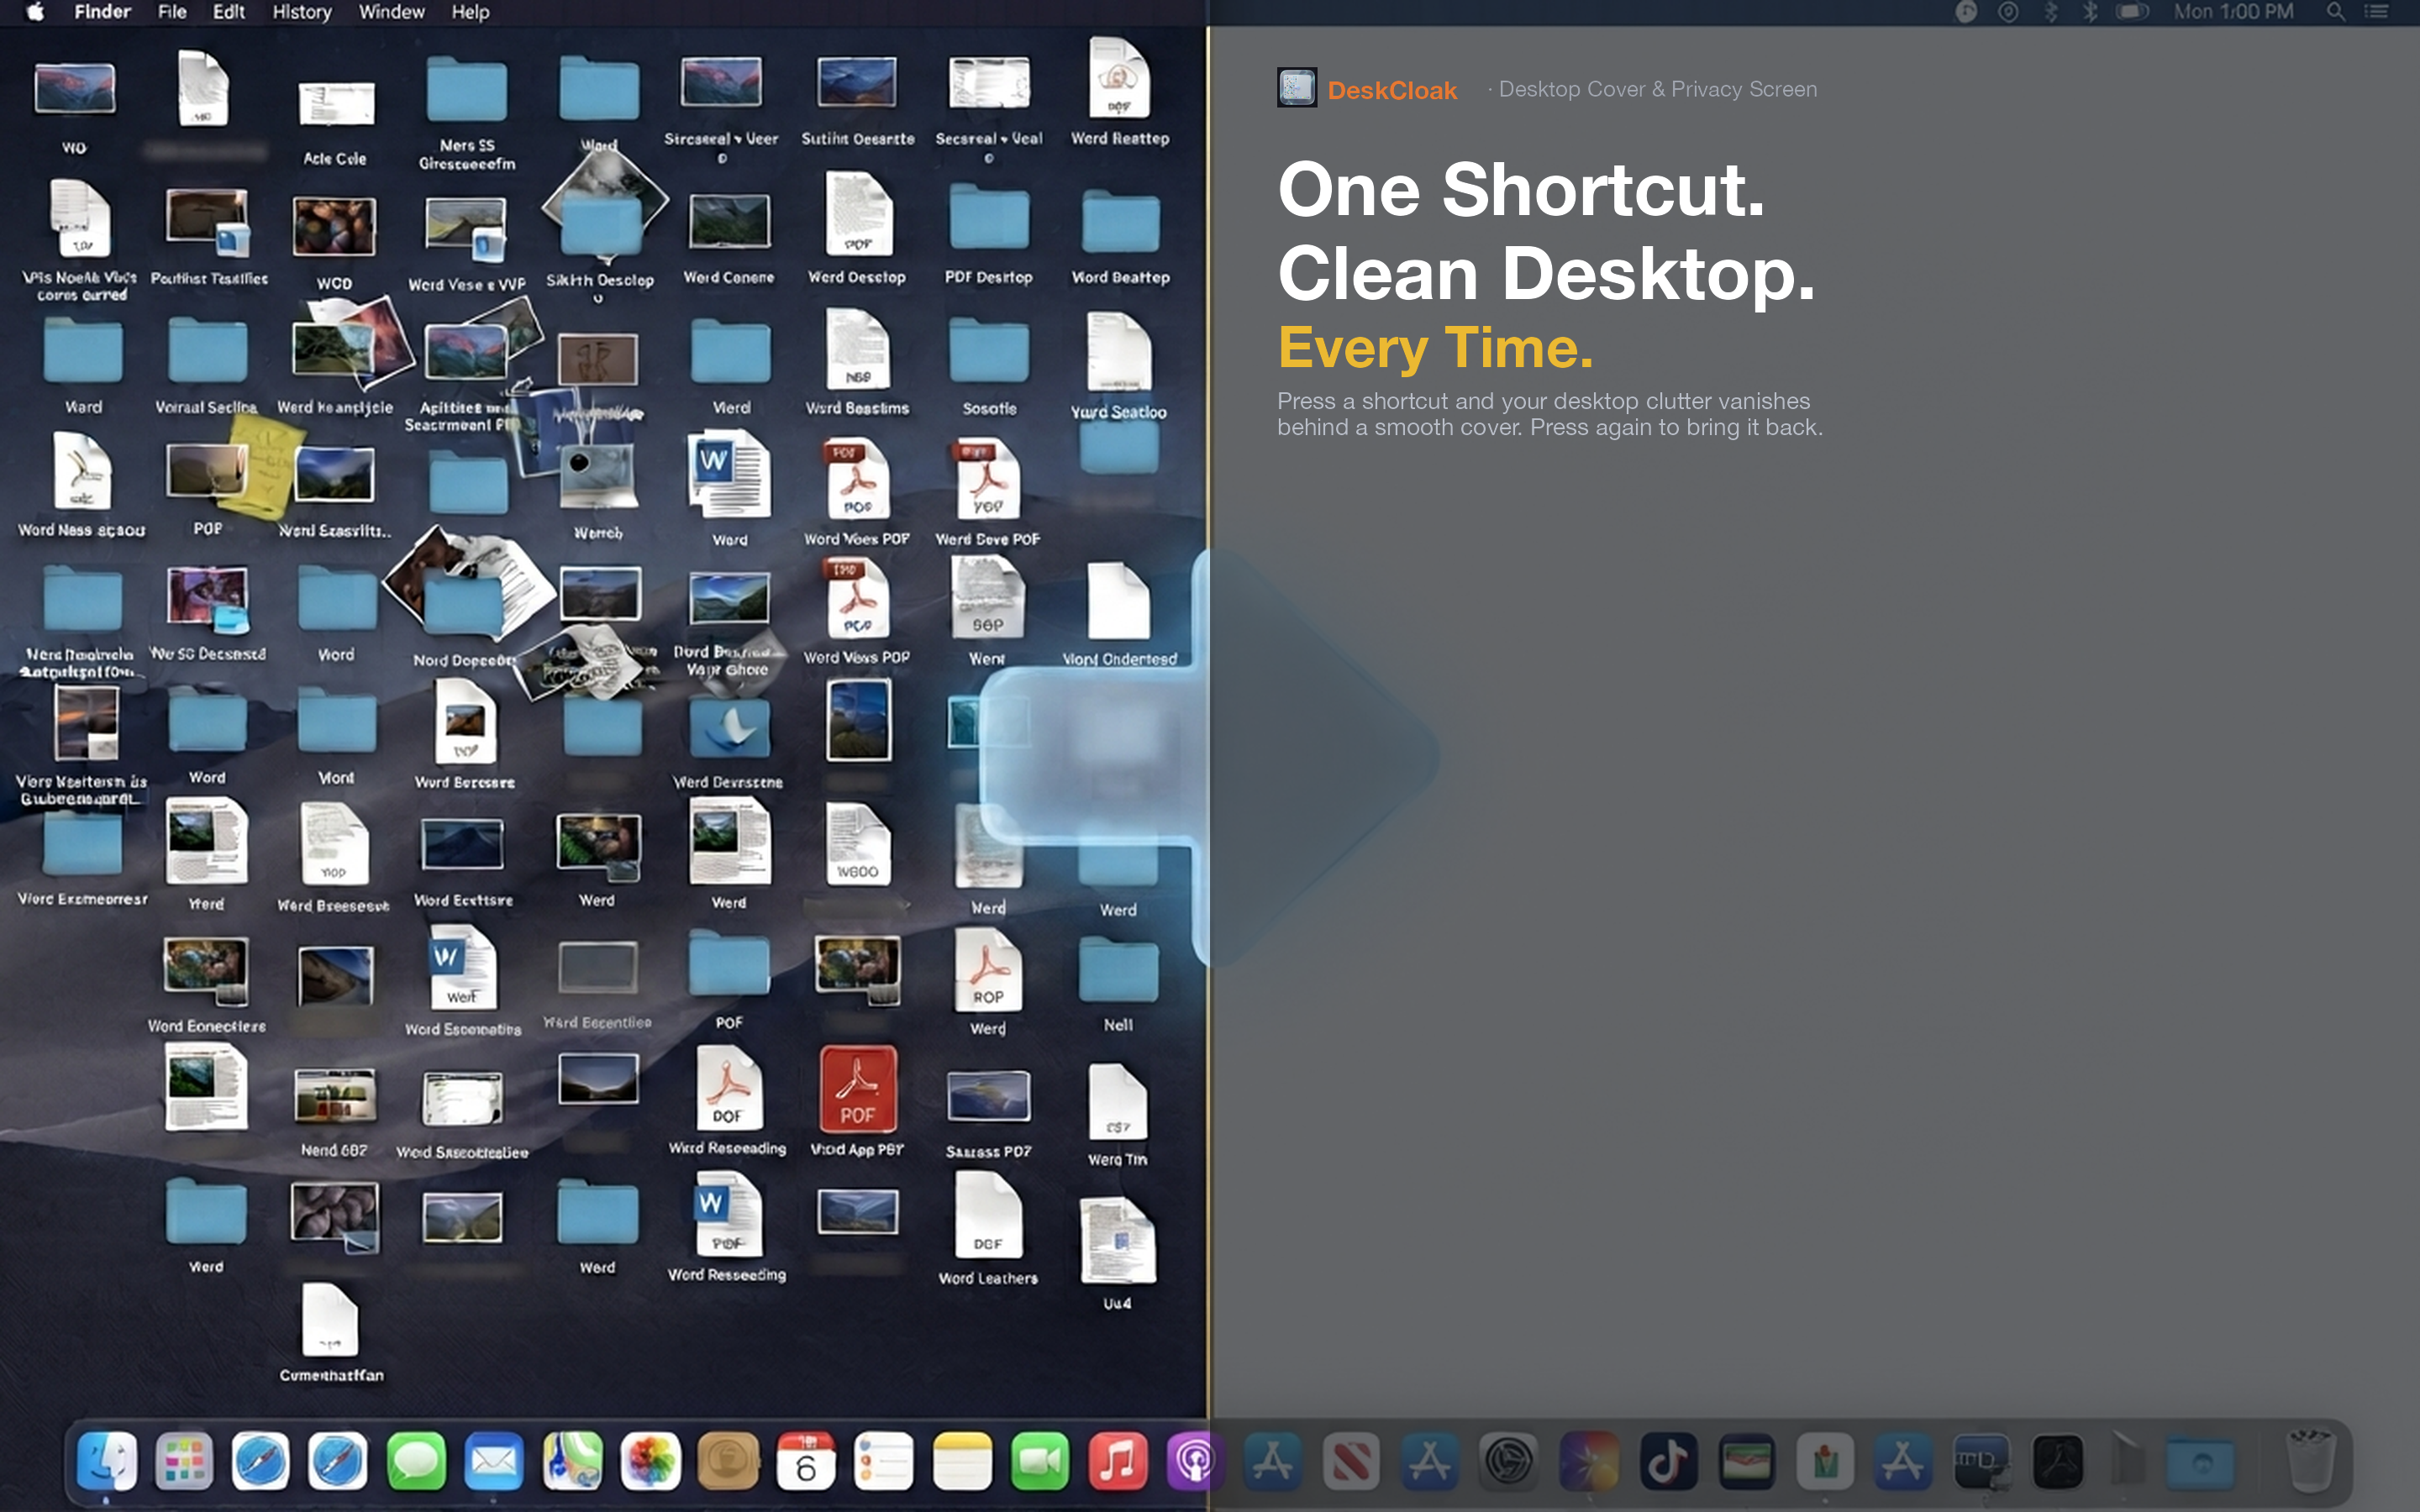
Task: Click the menu bar clock Mon 1:00 PM
Action: click(2233, 12)
